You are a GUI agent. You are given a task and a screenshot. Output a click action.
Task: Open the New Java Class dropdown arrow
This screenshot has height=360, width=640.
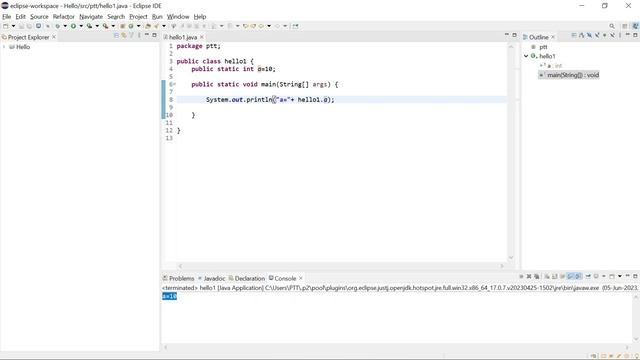pos(139,26)
